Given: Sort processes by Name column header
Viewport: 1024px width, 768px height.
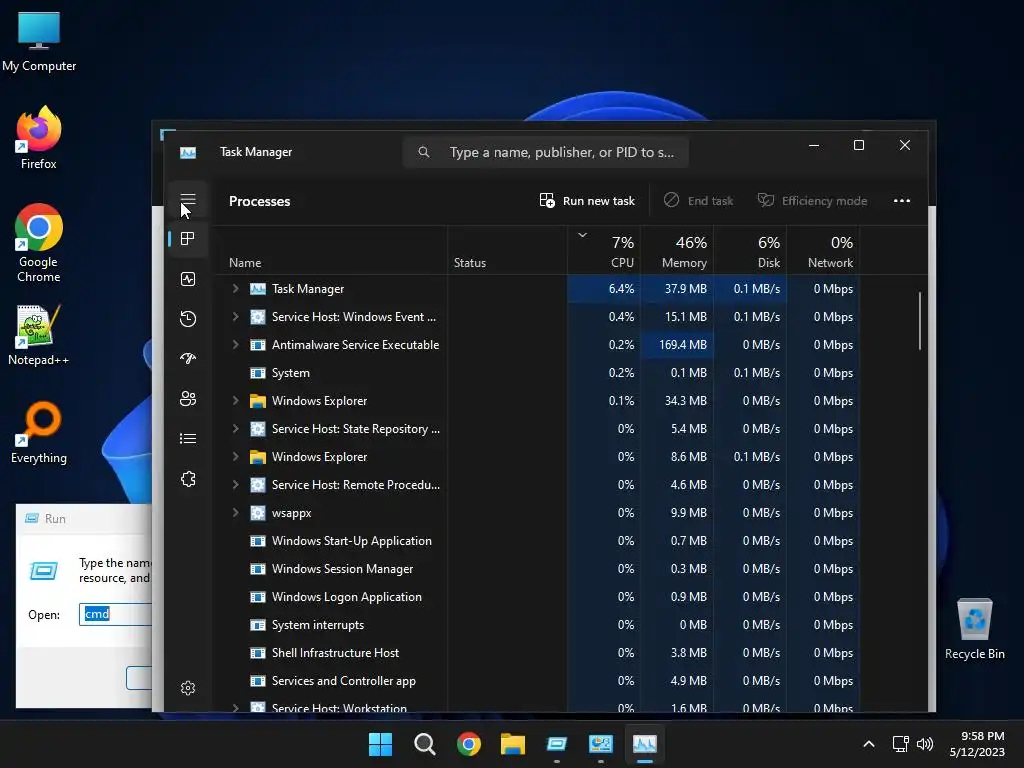Looking at the screenshot, I should 333,250.
